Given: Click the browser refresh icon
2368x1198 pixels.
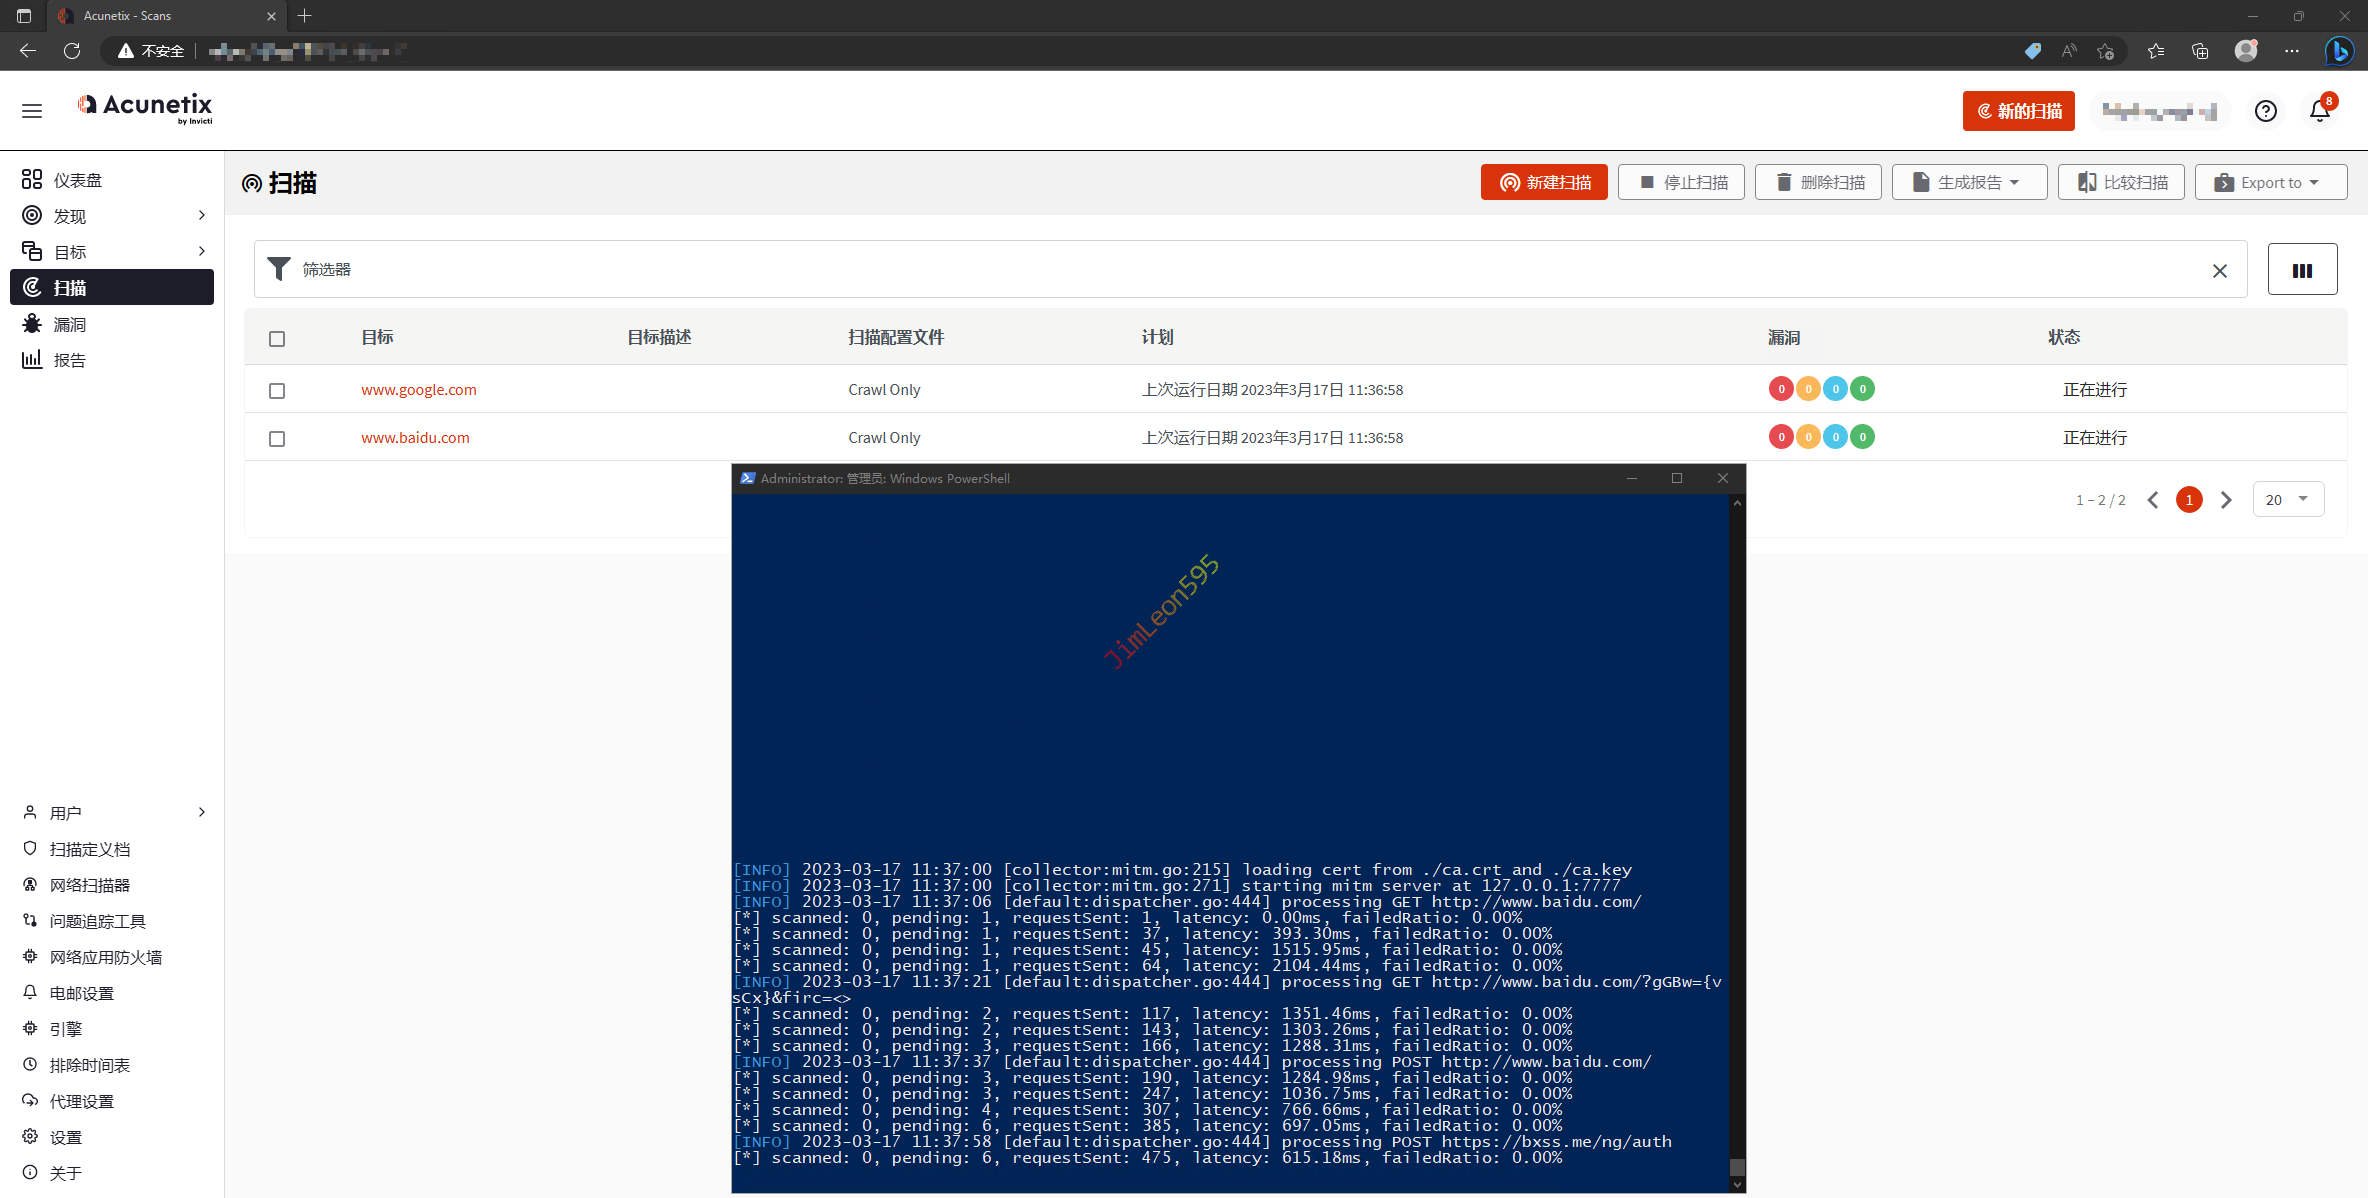Looking at the screenshot, I should tap(72, 51).
